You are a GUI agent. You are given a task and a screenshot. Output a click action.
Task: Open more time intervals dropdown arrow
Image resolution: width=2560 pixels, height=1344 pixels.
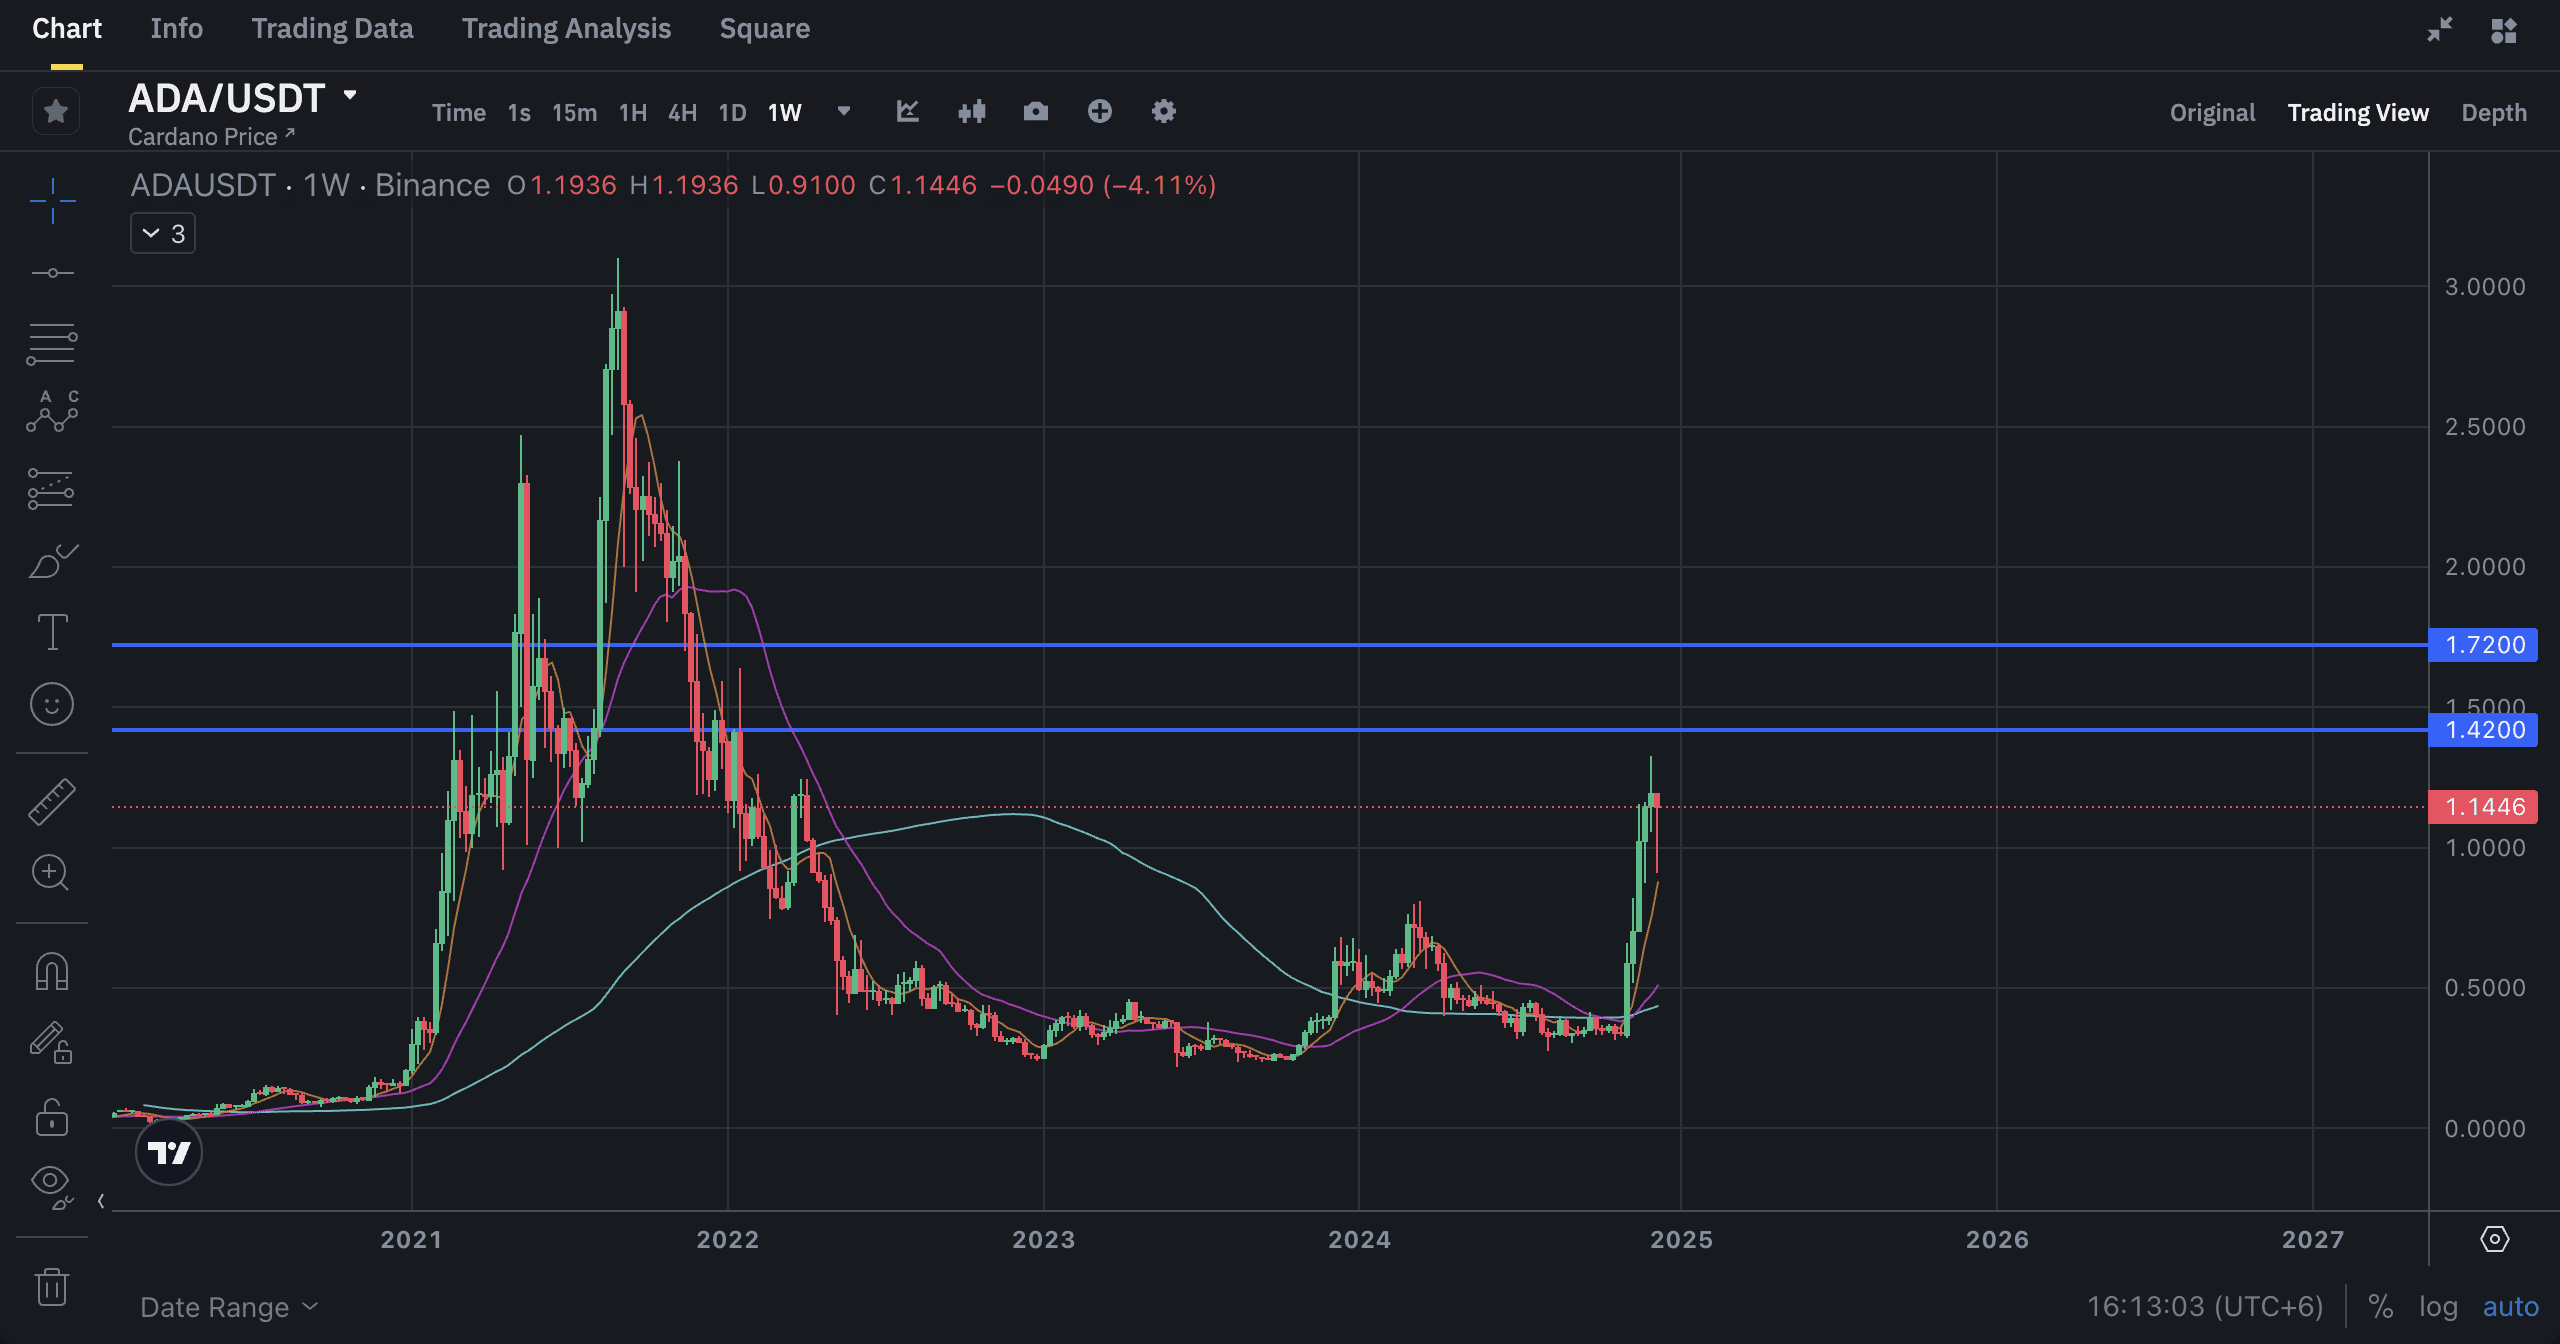pyautogui.click(x=843, y=111)
